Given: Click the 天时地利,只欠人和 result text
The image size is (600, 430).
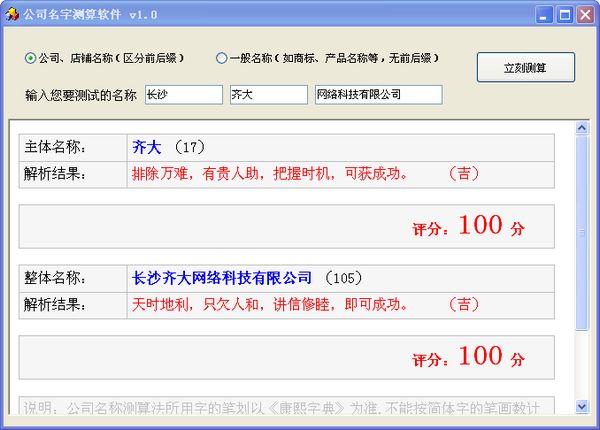Looking at the screenshot, I should coord(269,305).
